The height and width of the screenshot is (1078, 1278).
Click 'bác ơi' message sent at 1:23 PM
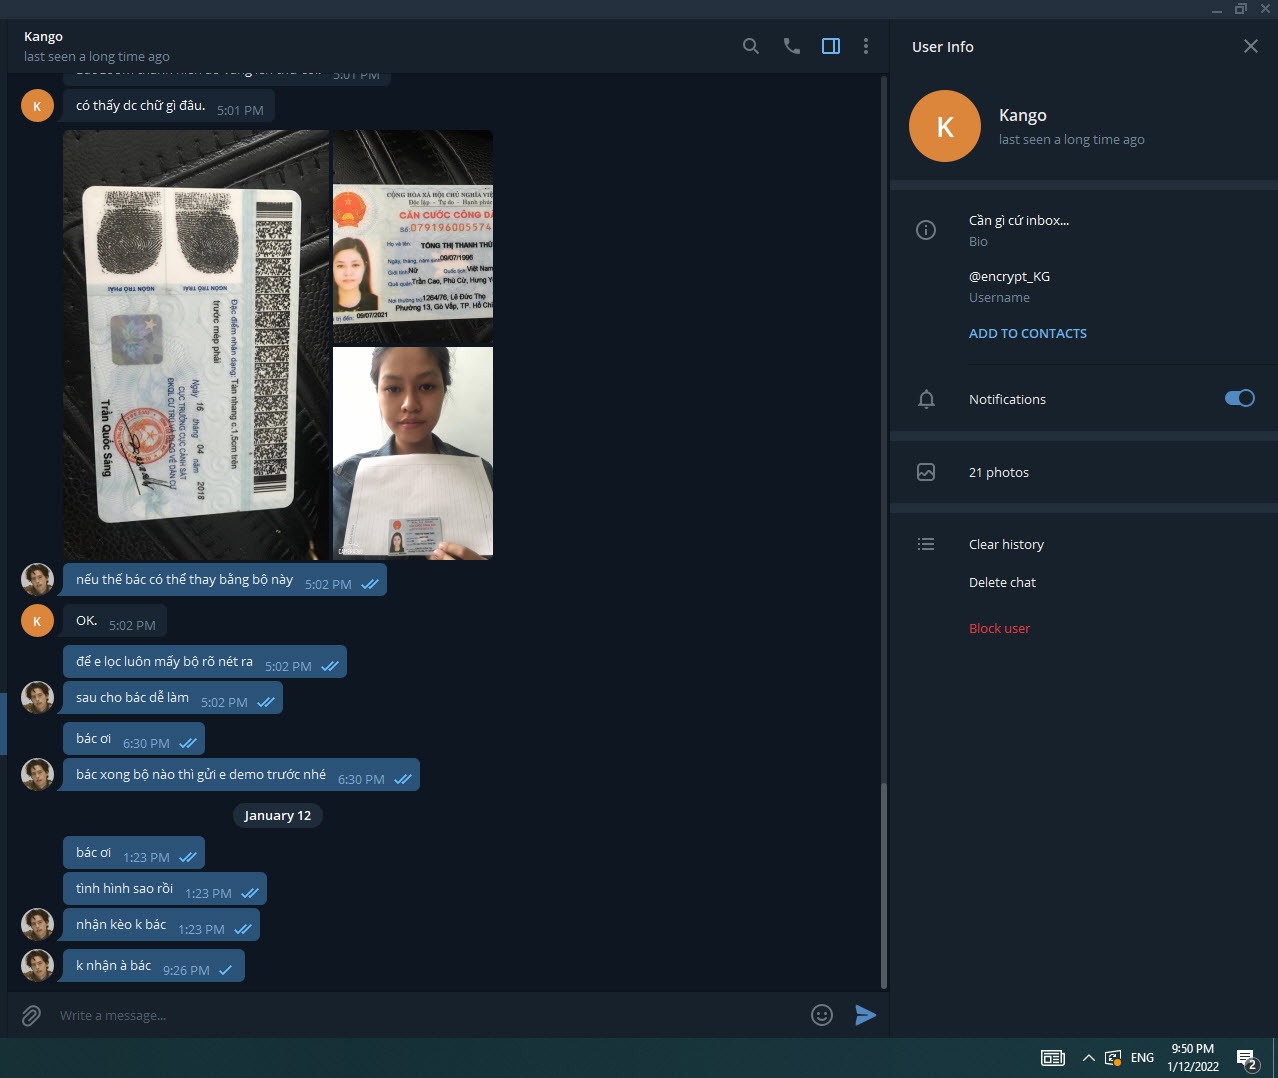coord(134,853)
